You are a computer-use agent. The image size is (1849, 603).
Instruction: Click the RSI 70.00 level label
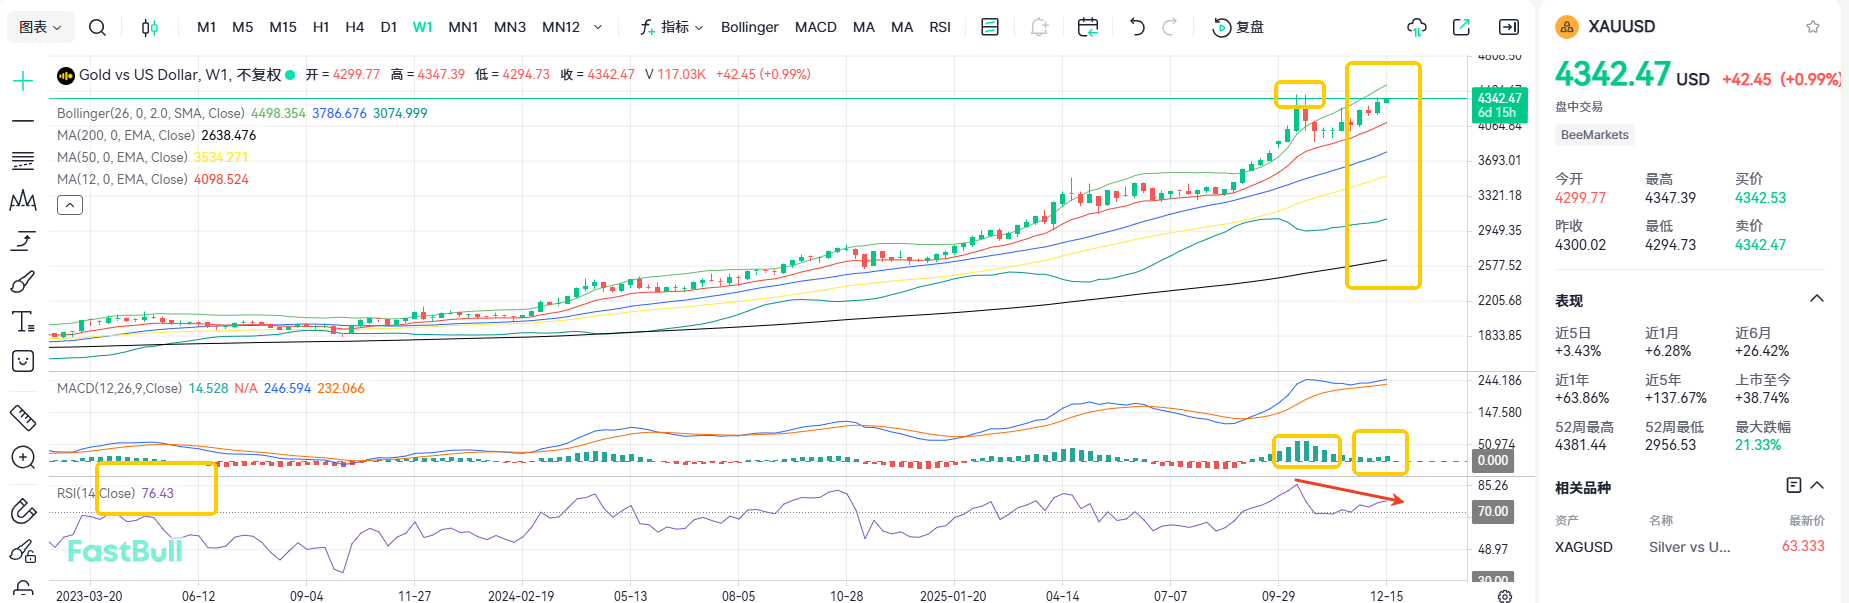(1493, 511)
